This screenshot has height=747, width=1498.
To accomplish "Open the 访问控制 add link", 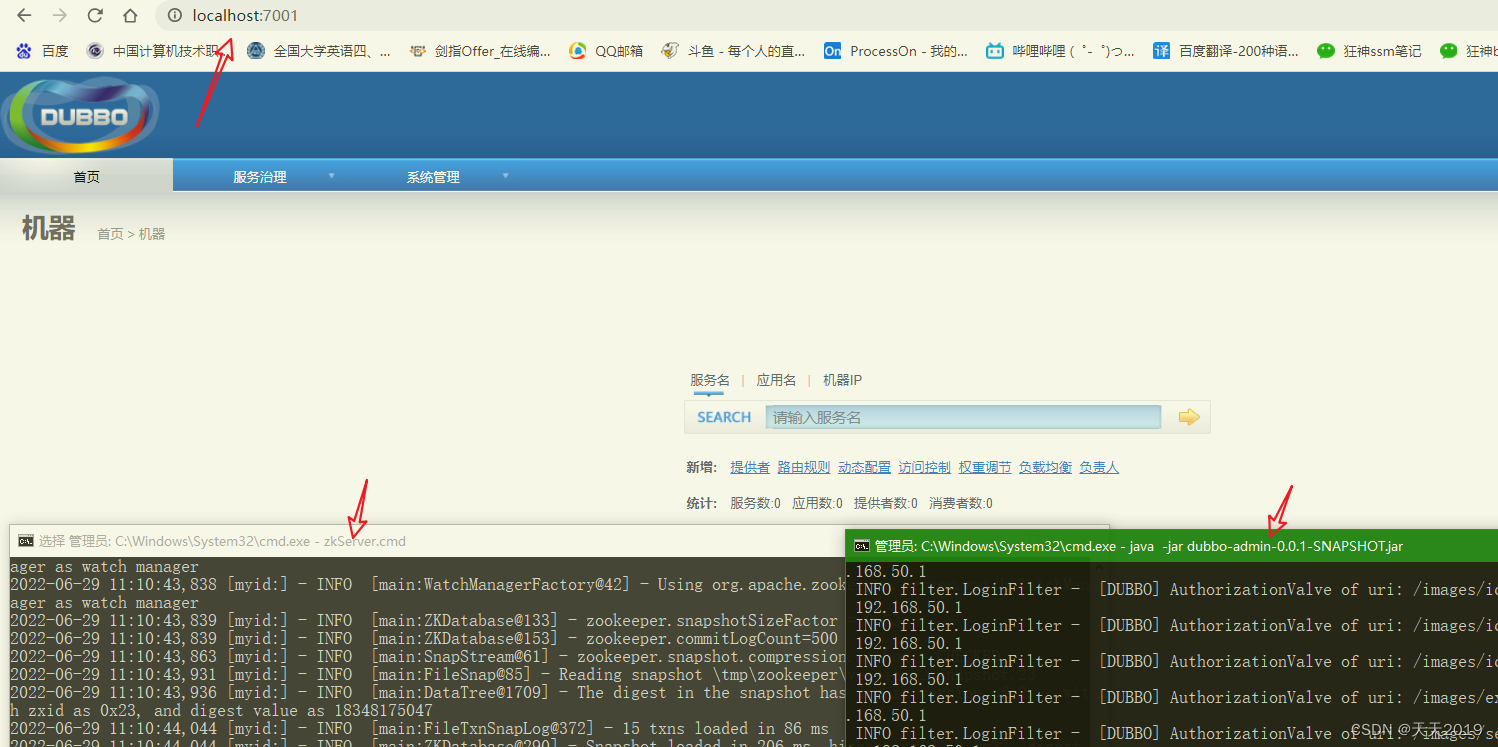I will pyautogui.click(x=925, y=467).
